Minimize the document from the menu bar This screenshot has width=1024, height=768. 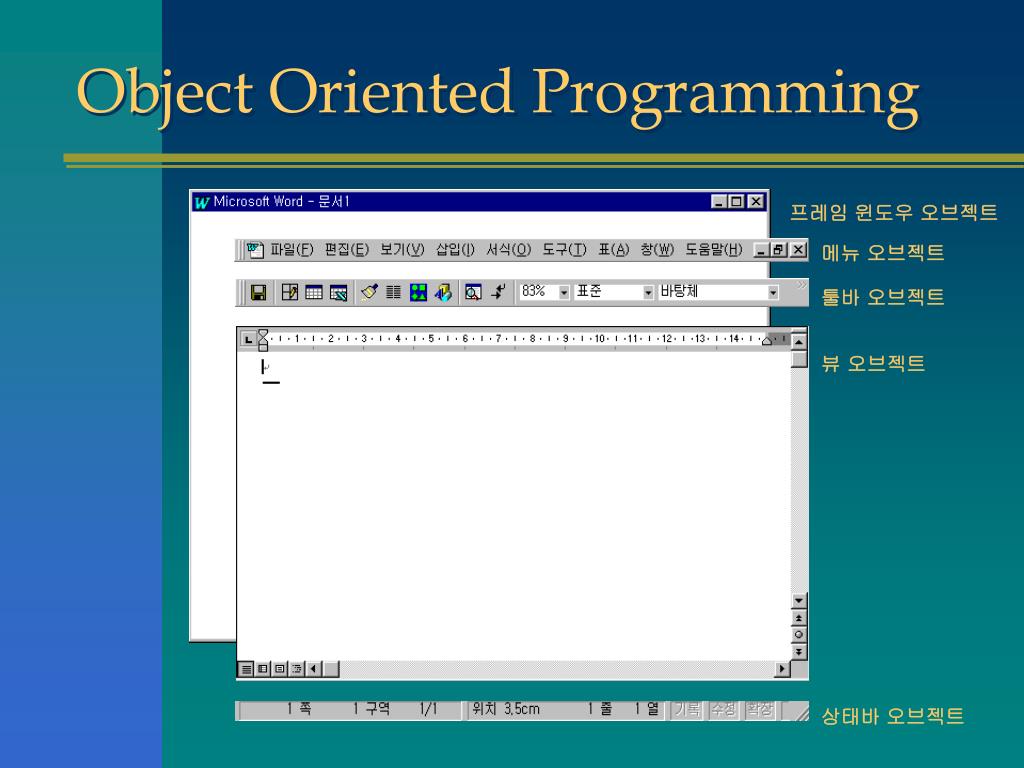pos(761,250)
